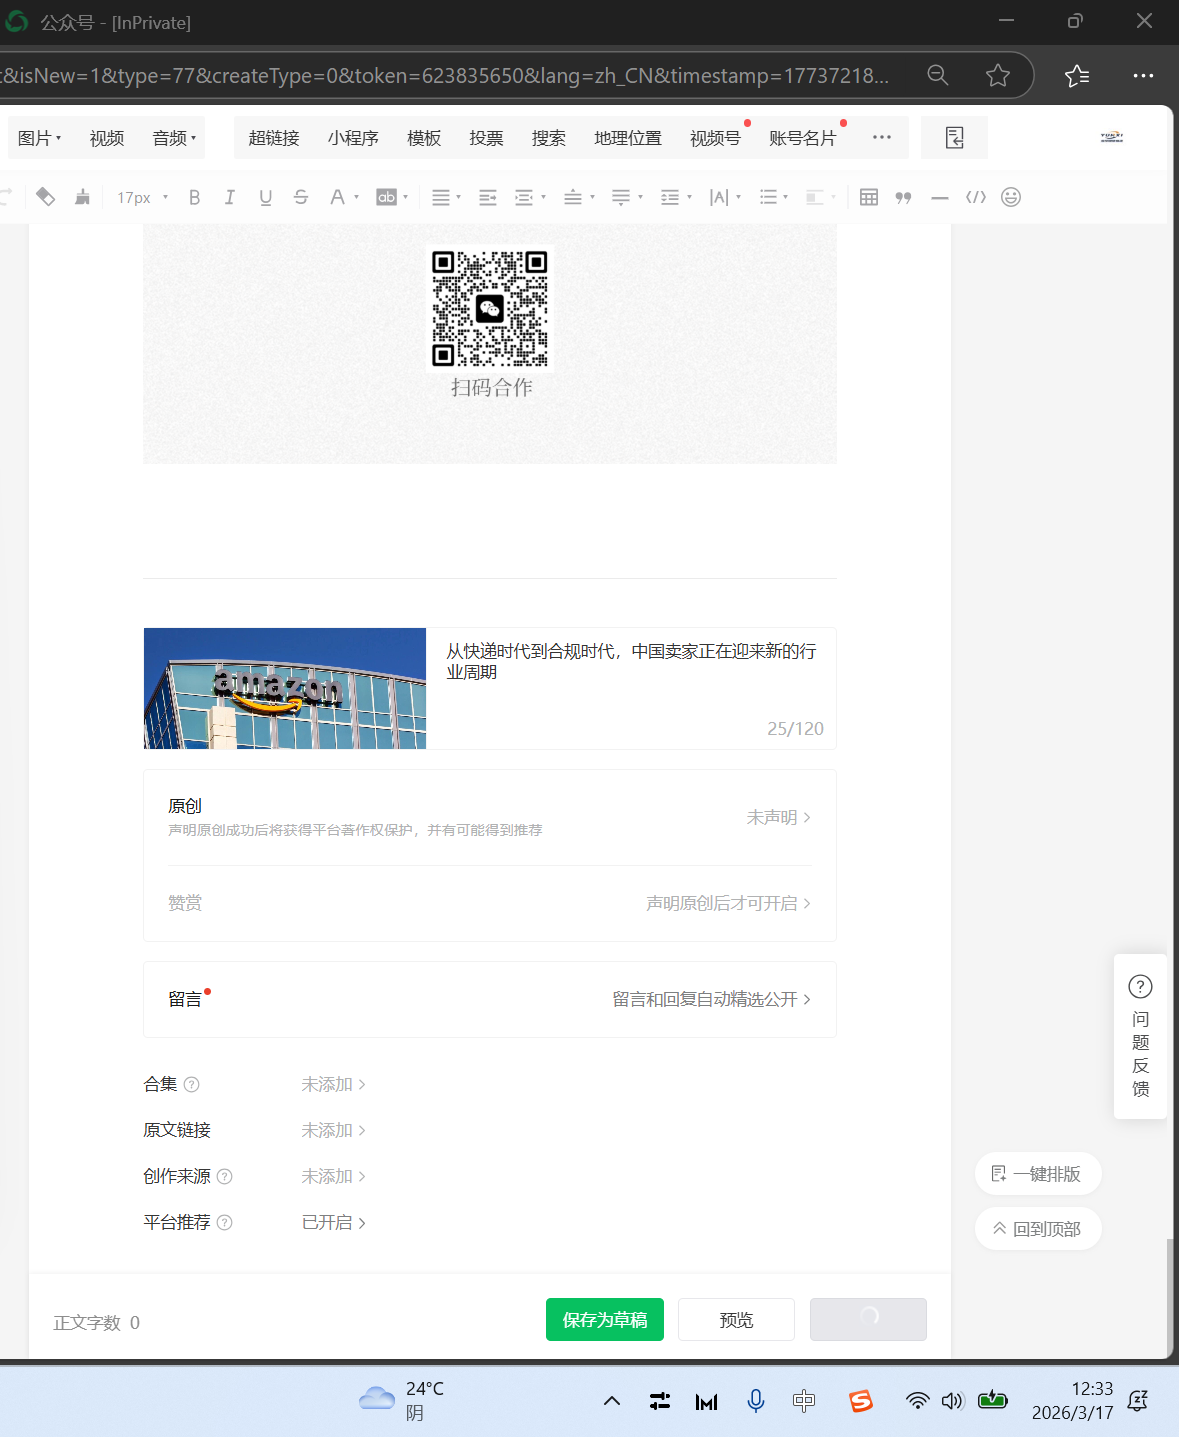Insert 地理位置
Viewport: 1179px width, 1437px height.
click(628, 138)
